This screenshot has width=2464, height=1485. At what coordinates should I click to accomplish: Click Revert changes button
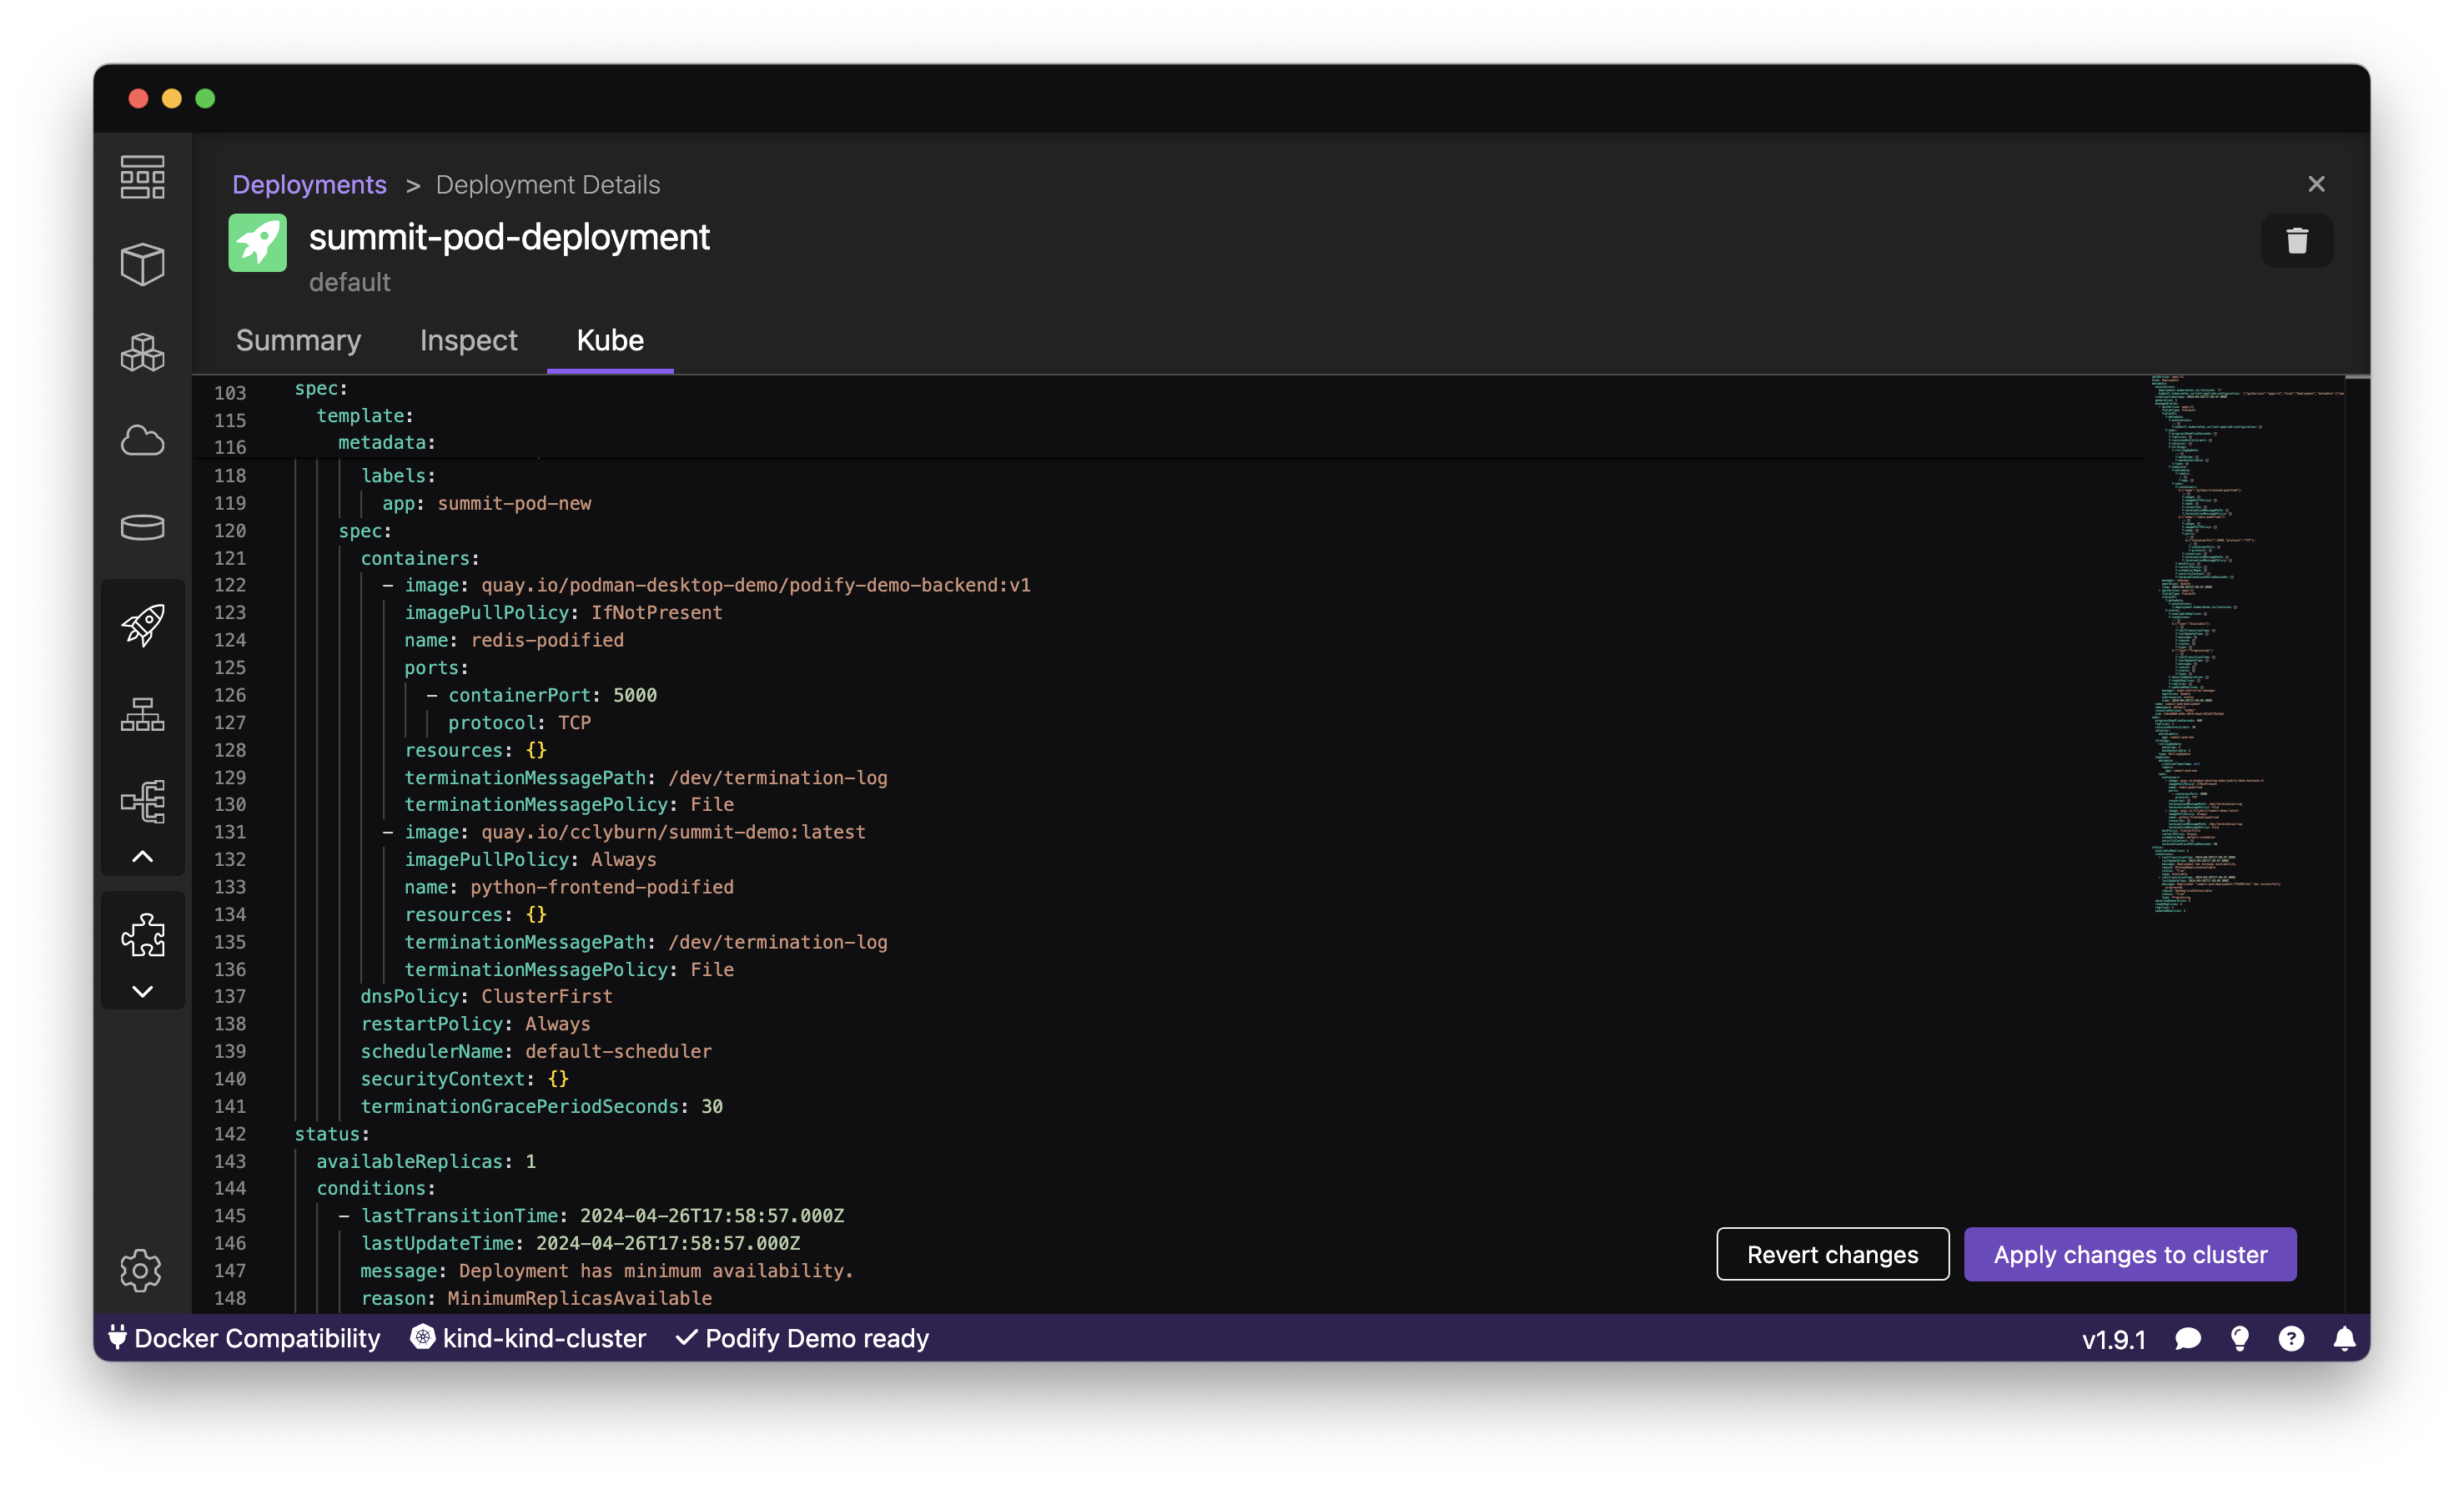1832,1254
